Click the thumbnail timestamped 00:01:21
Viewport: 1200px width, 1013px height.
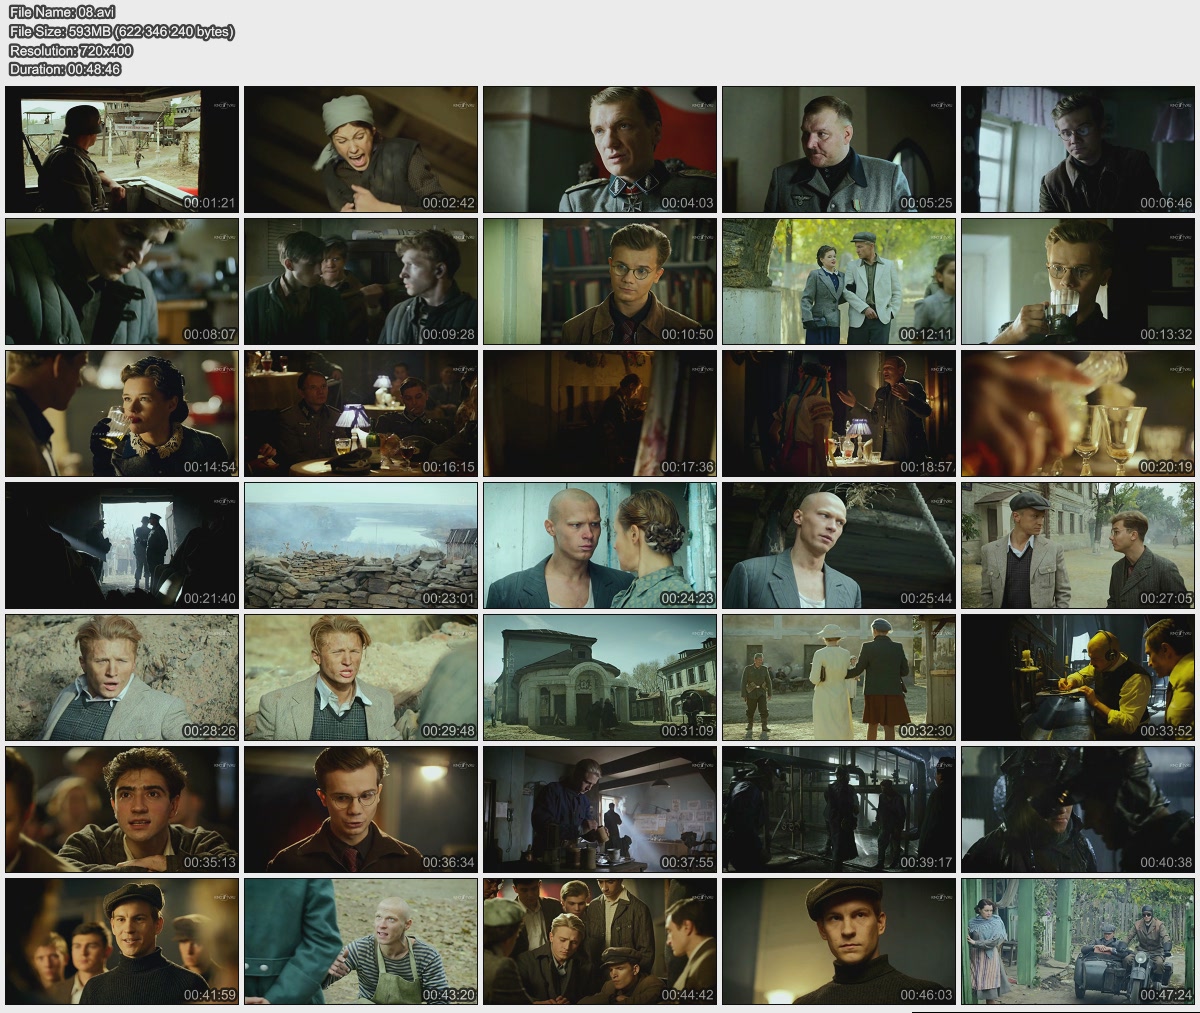pos(122,149)
